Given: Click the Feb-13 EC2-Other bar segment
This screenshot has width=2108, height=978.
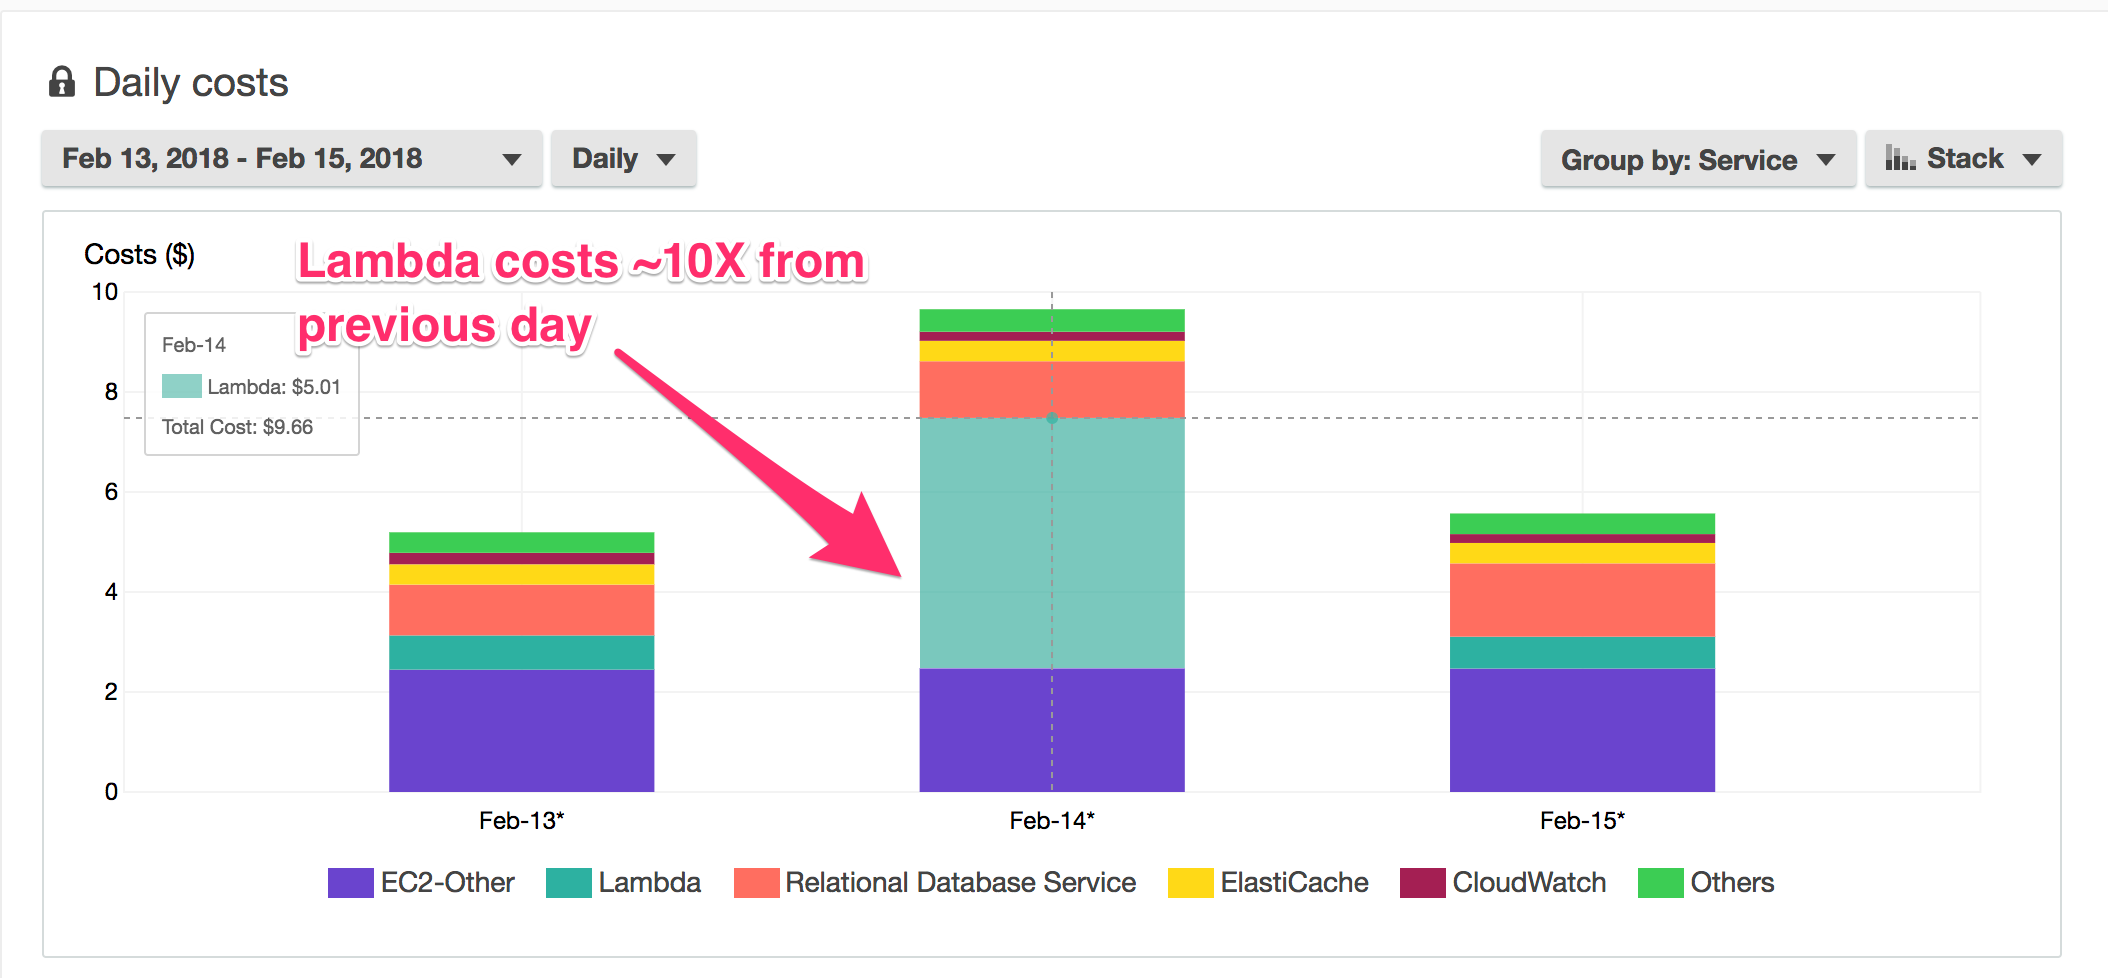Looking at the screenshot, I should click(521, 730).
